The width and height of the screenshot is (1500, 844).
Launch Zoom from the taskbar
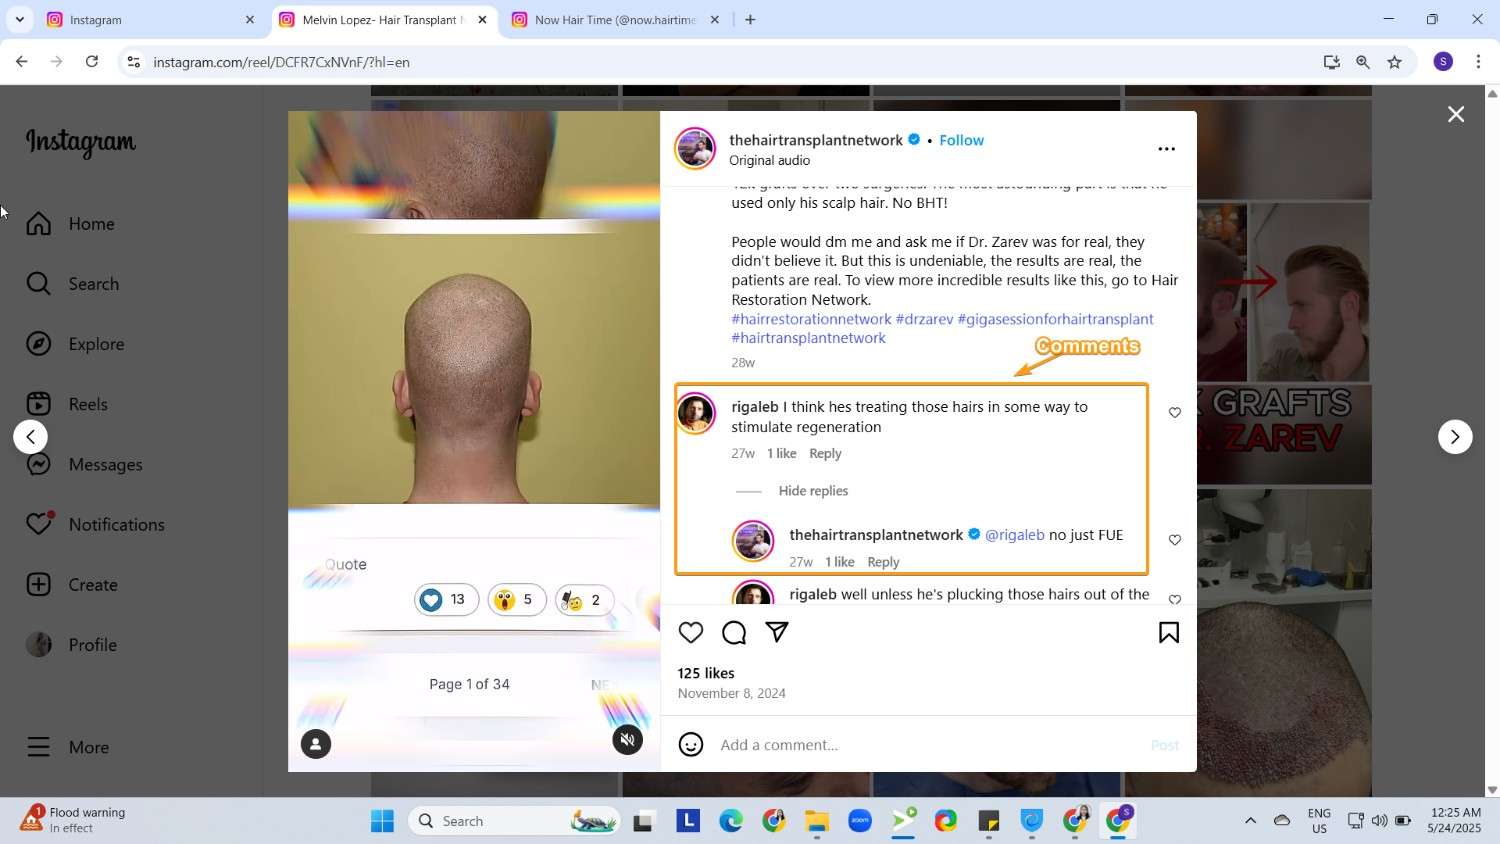tap(859, 820)
